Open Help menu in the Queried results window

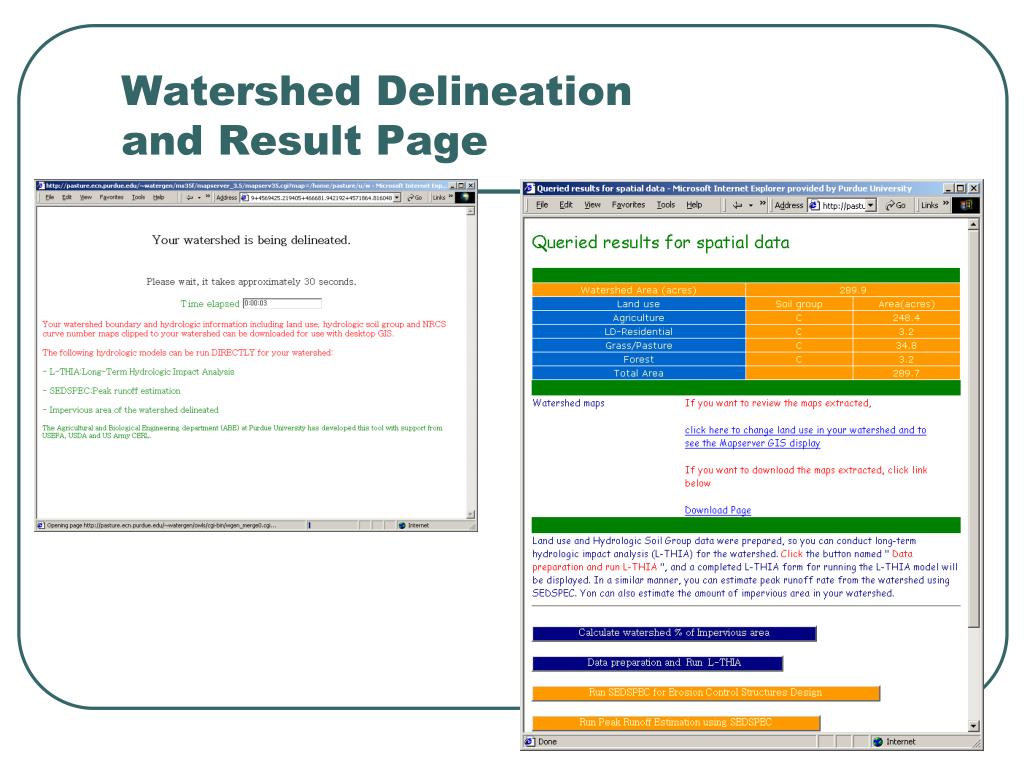[x=694, y=205]
